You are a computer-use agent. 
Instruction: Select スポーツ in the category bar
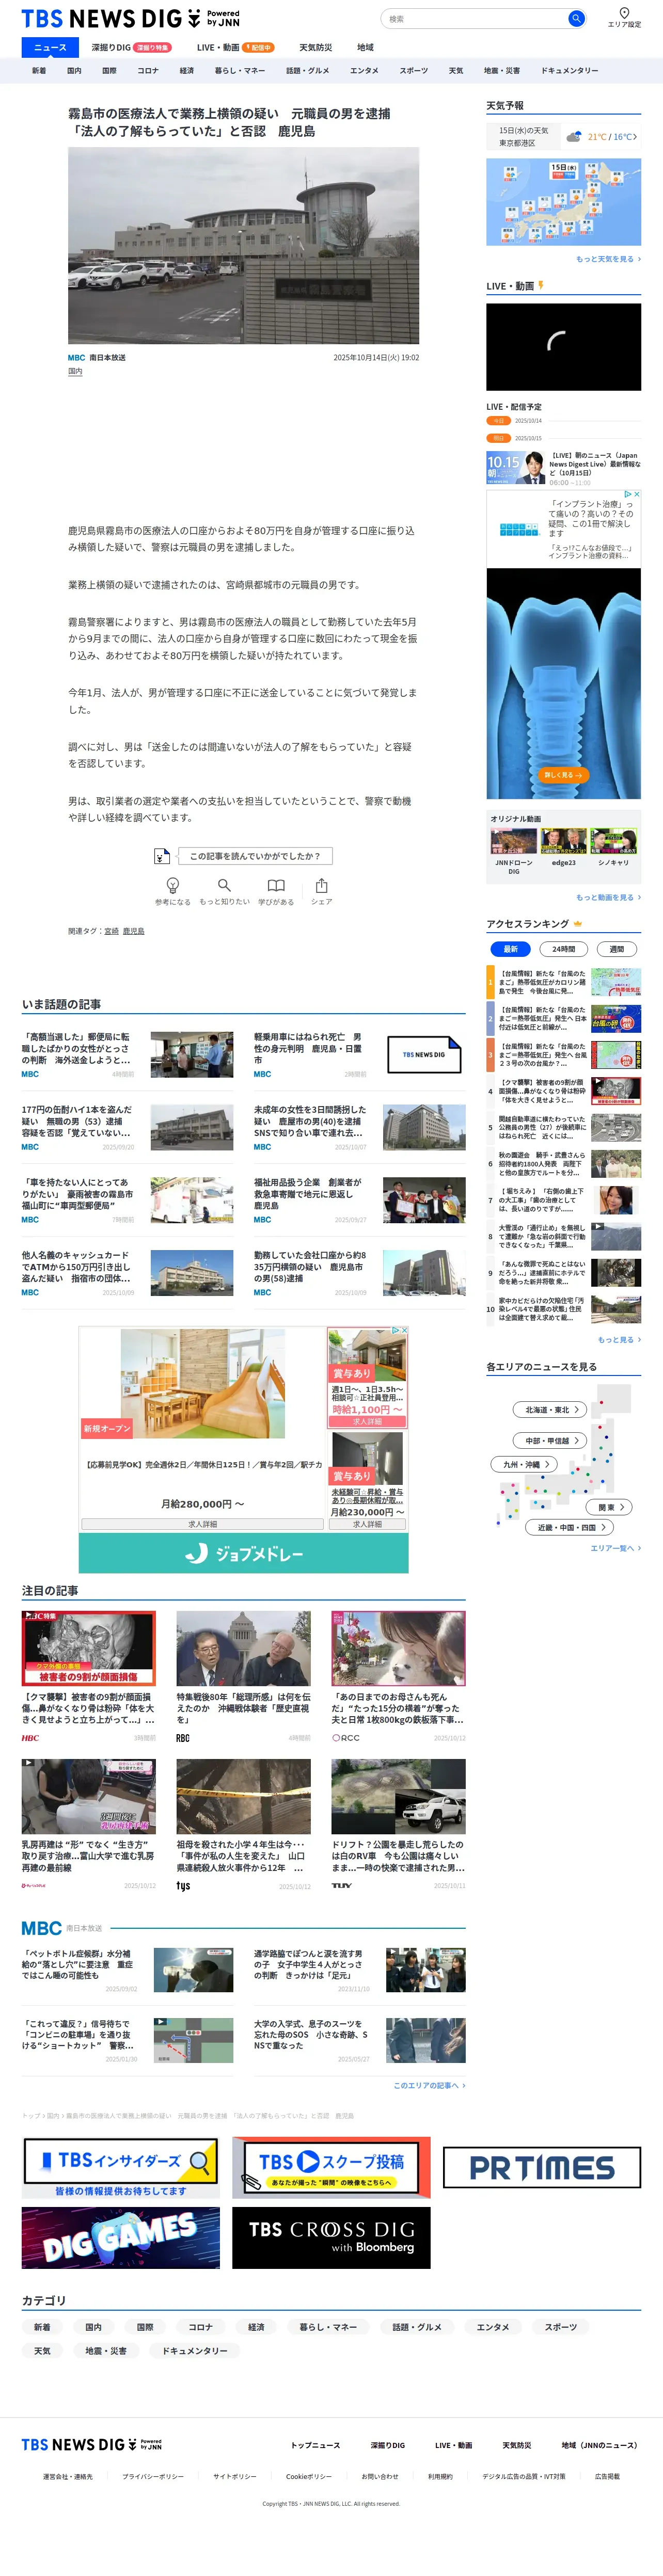pos(413,71)
